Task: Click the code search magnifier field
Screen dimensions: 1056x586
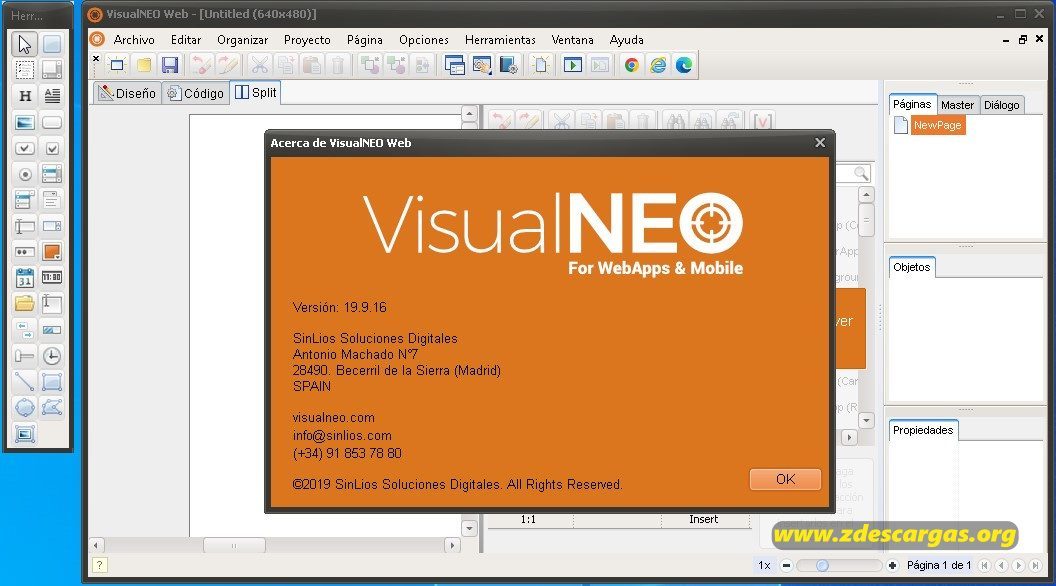Action: click(854, 173)
